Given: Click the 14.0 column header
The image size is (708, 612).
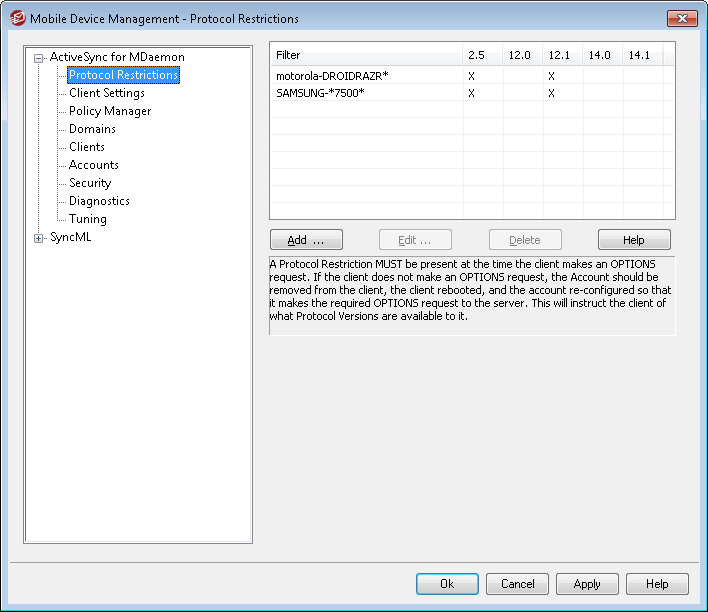Looking at the screenshot, I should (x=602, y=55).
